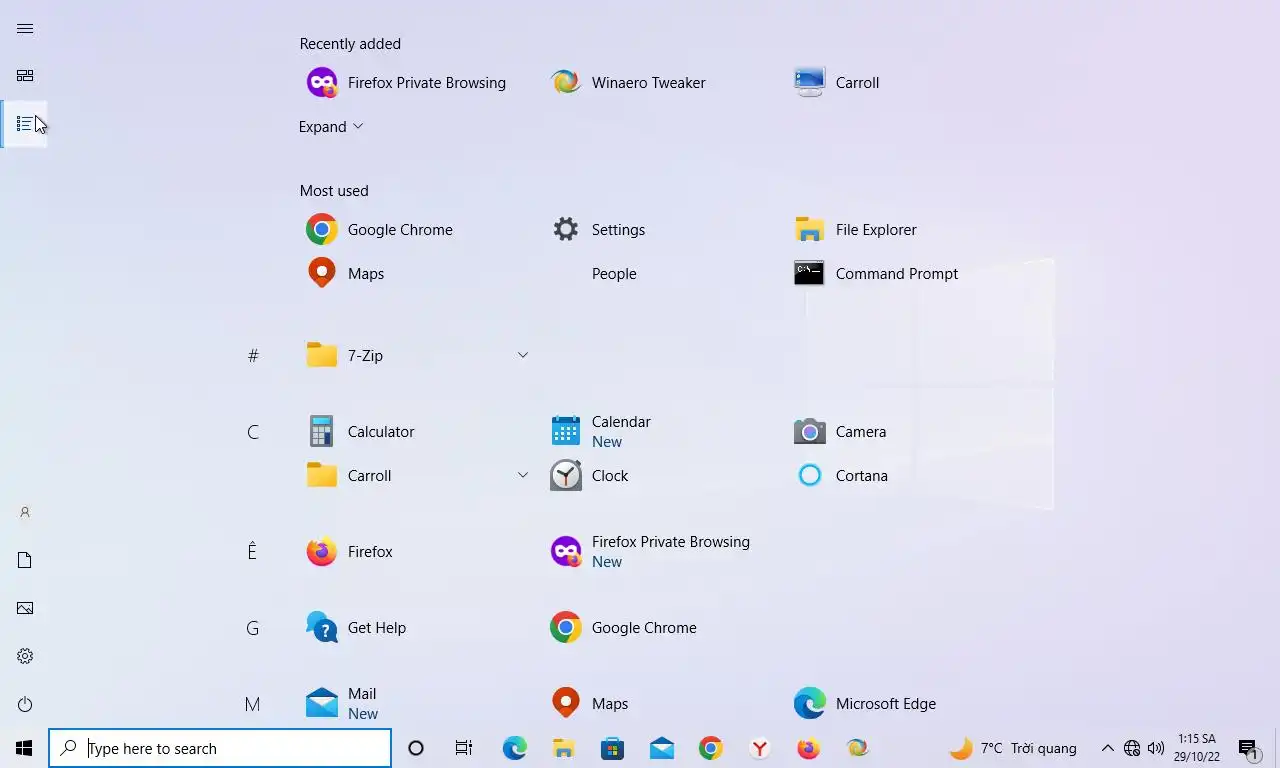Open Chrome on the taskbar
The image size is (1280, 768).
(710, 748)
